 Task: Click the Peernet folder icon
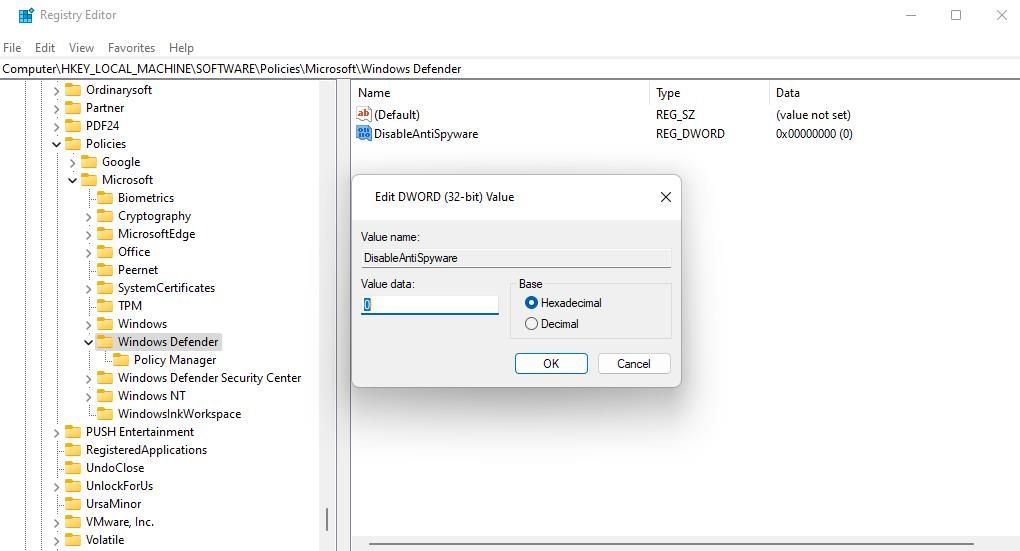105,270
